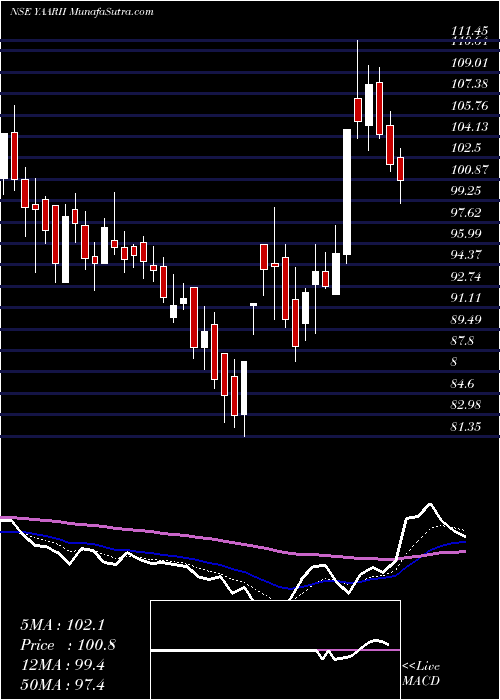Screen dimensions: 500x700
Task: Select the 81.35 lowest price label
Action: (x=467, y=427)
